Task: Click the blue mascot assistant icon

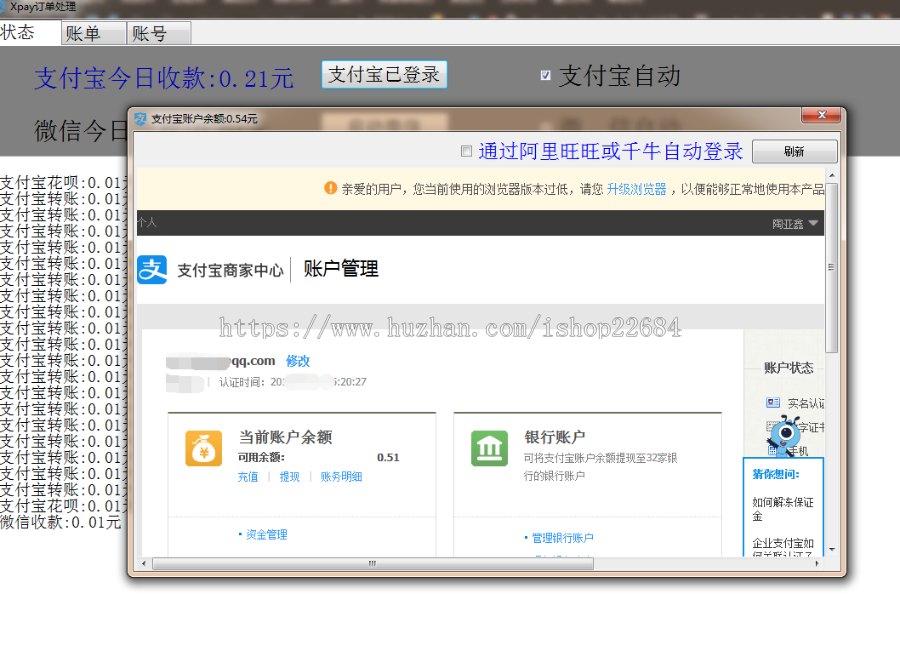Action: tap(785, 434)
